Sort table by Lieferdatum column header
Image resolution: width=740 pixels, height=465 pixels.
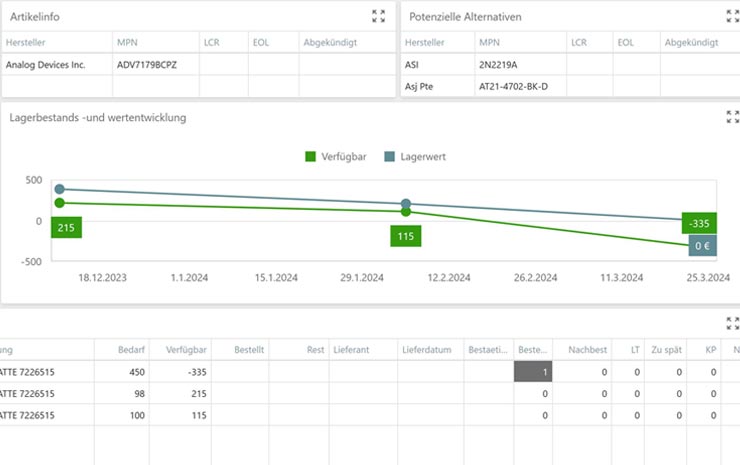coord(429,349)
